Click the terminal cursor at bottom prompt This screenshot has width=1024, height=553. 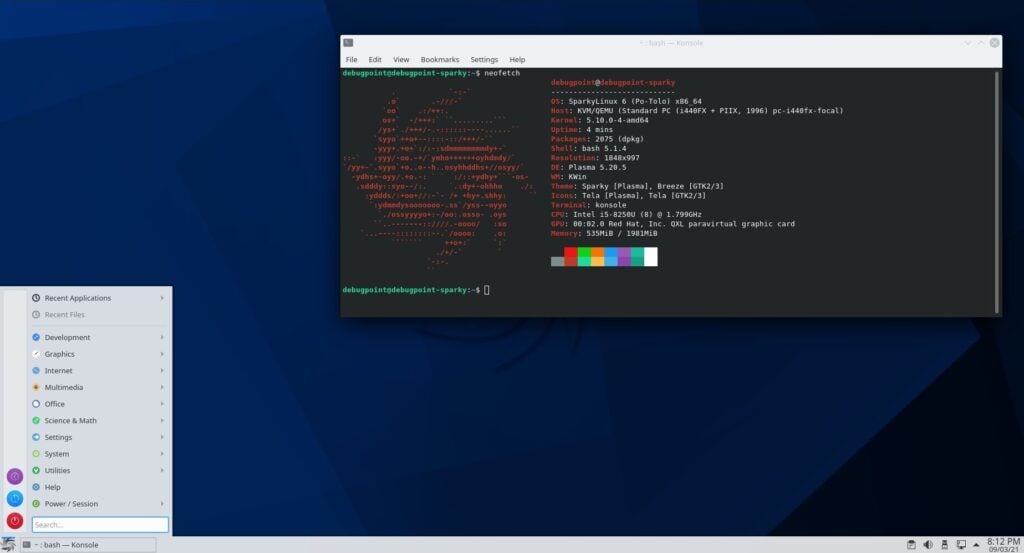[487, 290]
